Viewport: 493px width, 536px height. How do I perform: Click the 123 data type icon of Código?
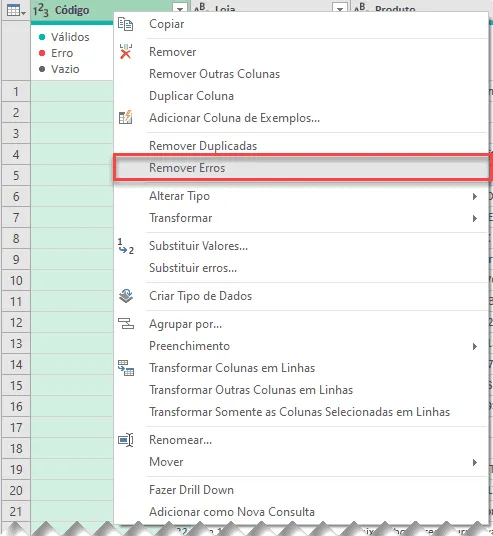[x=41, y=11]
